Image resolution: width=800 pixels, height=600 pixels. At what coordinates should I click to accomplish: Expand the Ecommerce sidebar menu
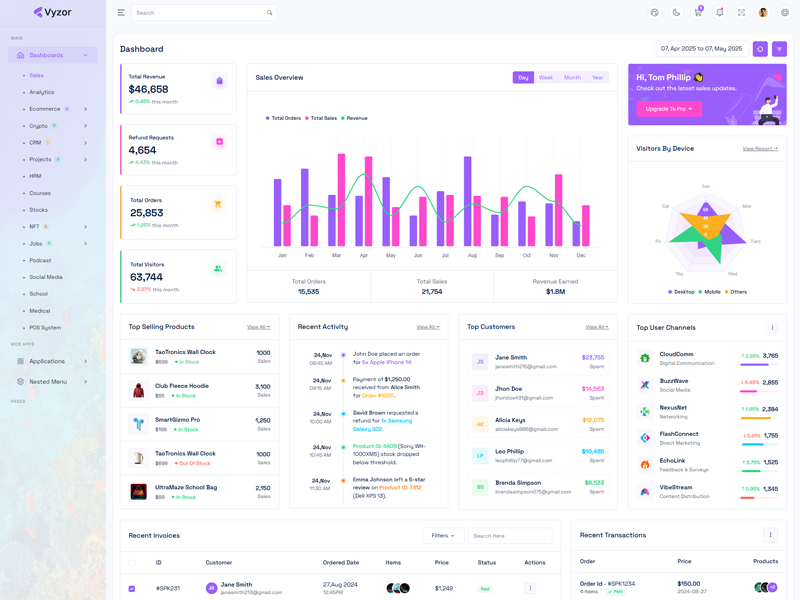coord(50,109)
